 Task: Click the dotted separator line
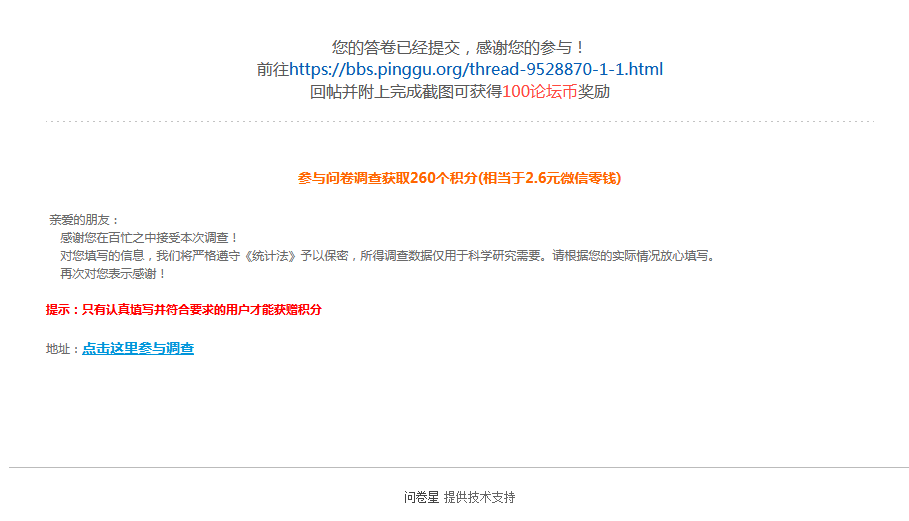point(459,122)
